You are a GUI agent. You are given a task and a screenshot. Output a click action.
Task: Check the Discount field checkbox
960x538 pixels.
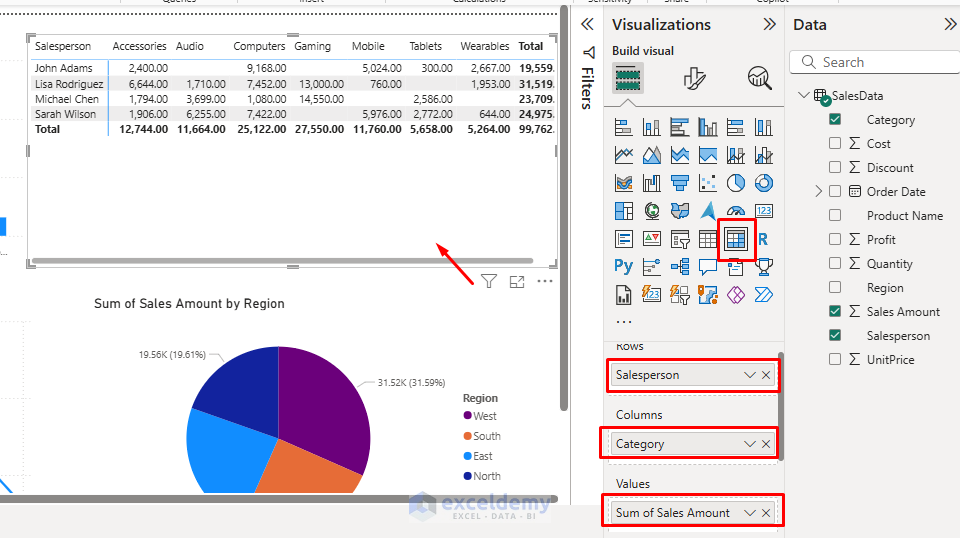click(x=834, y=167)
